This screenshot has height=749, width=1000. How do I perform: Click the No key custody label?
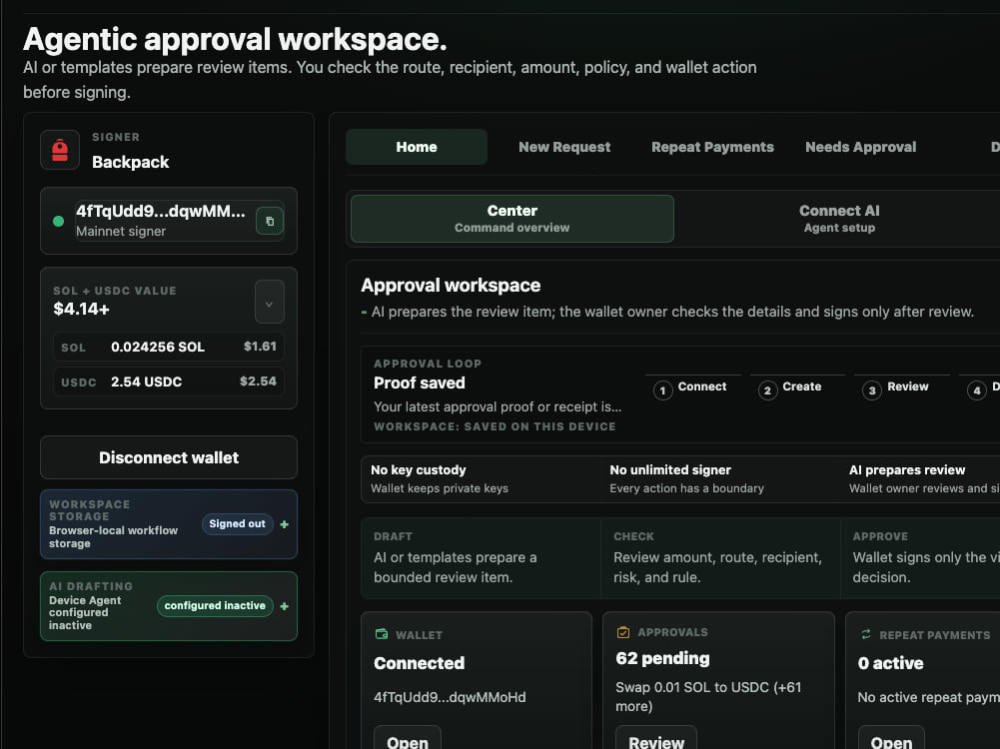click(x=418, y=470)
